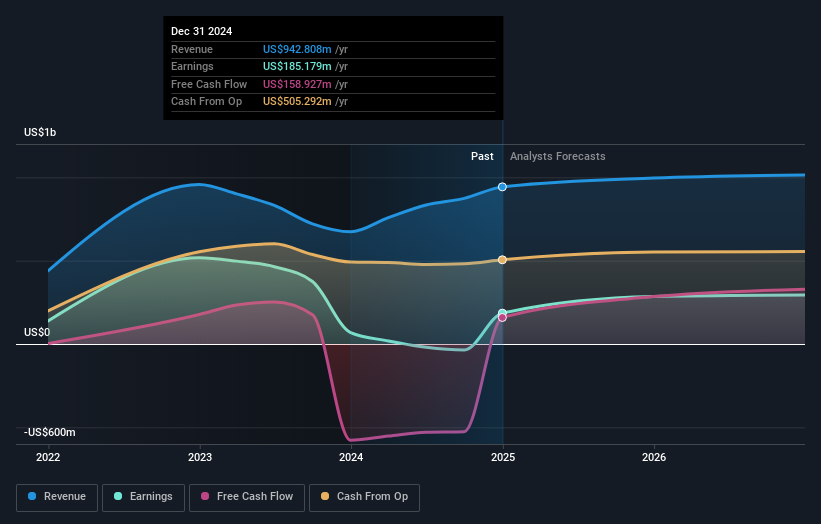Image resolution: width=821 pixels, height=524 pixels.
Task: Click the US$1b y-axis label
Action: 40,132
